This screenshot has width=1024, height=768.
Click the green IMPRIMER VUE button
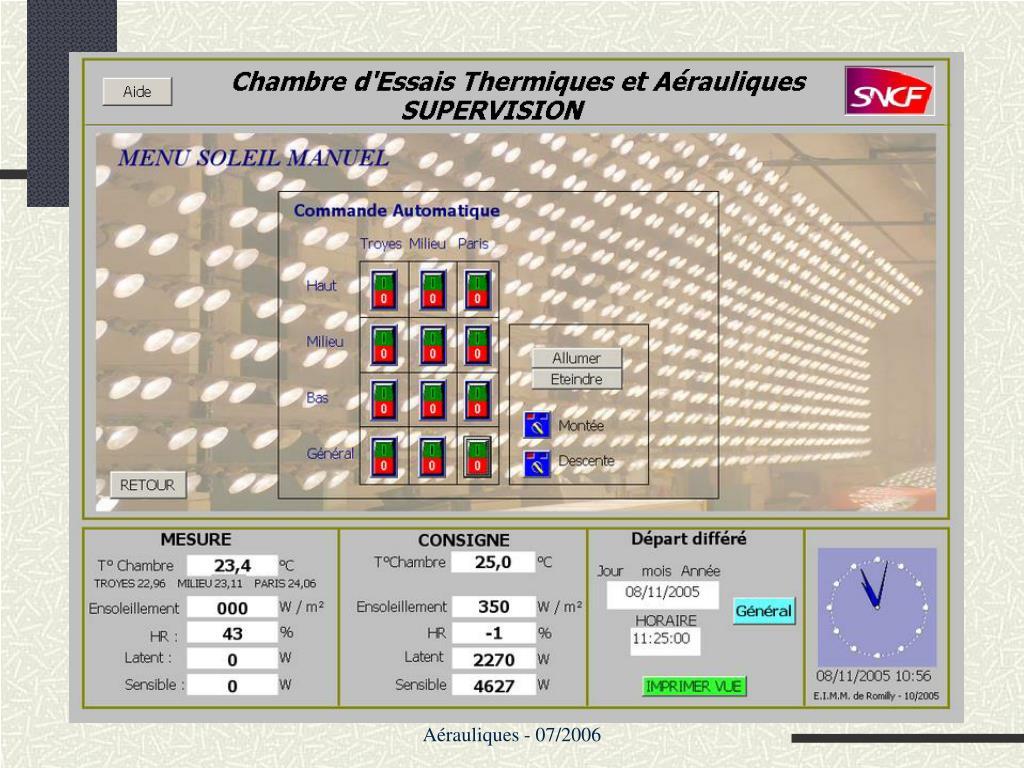coord(694,686)
